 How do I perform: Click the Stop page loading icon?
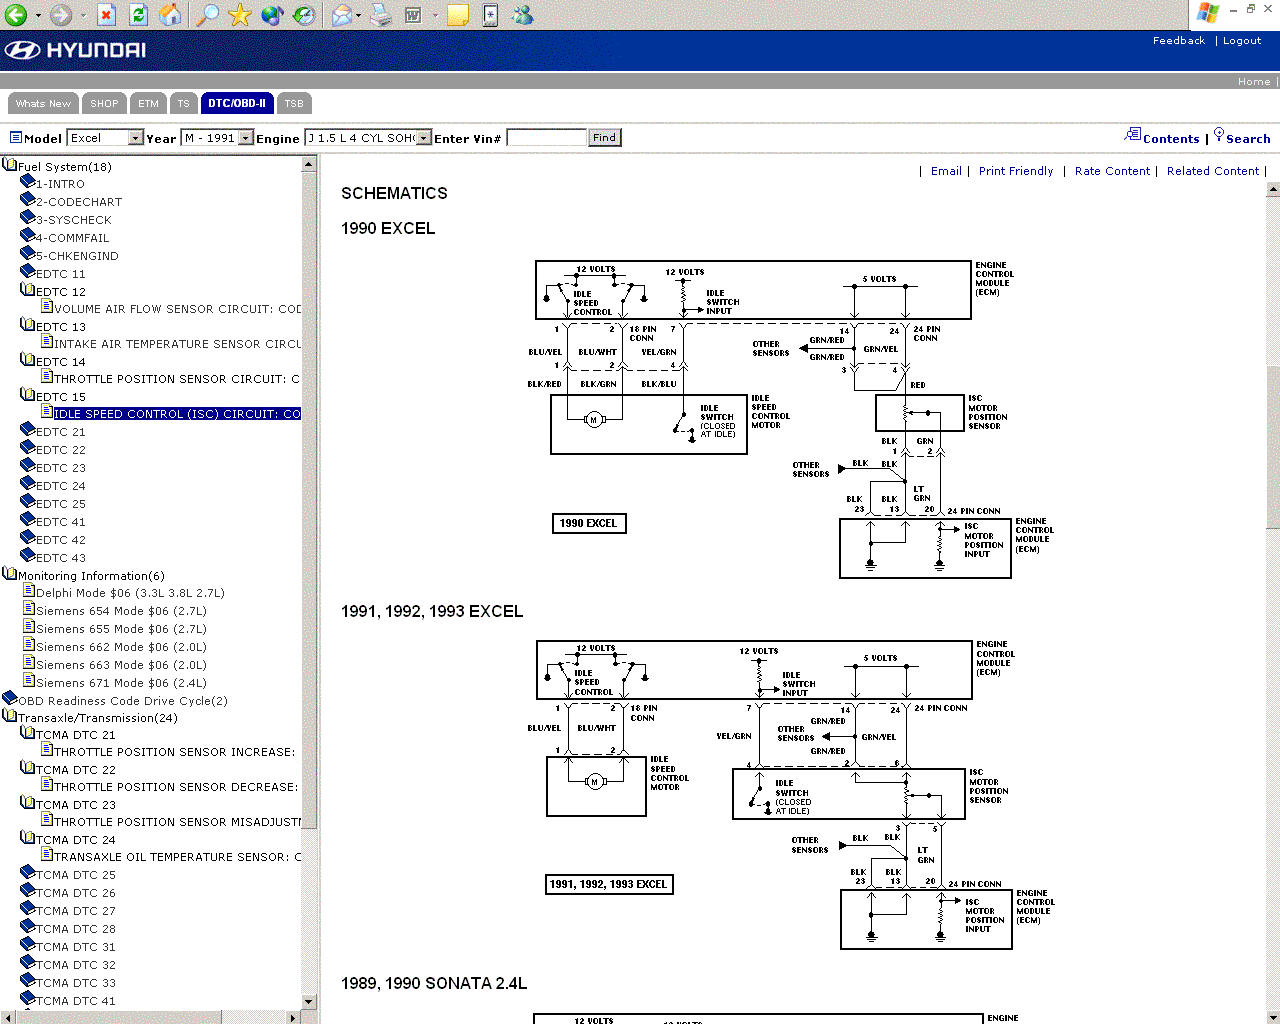click(106, 15)
